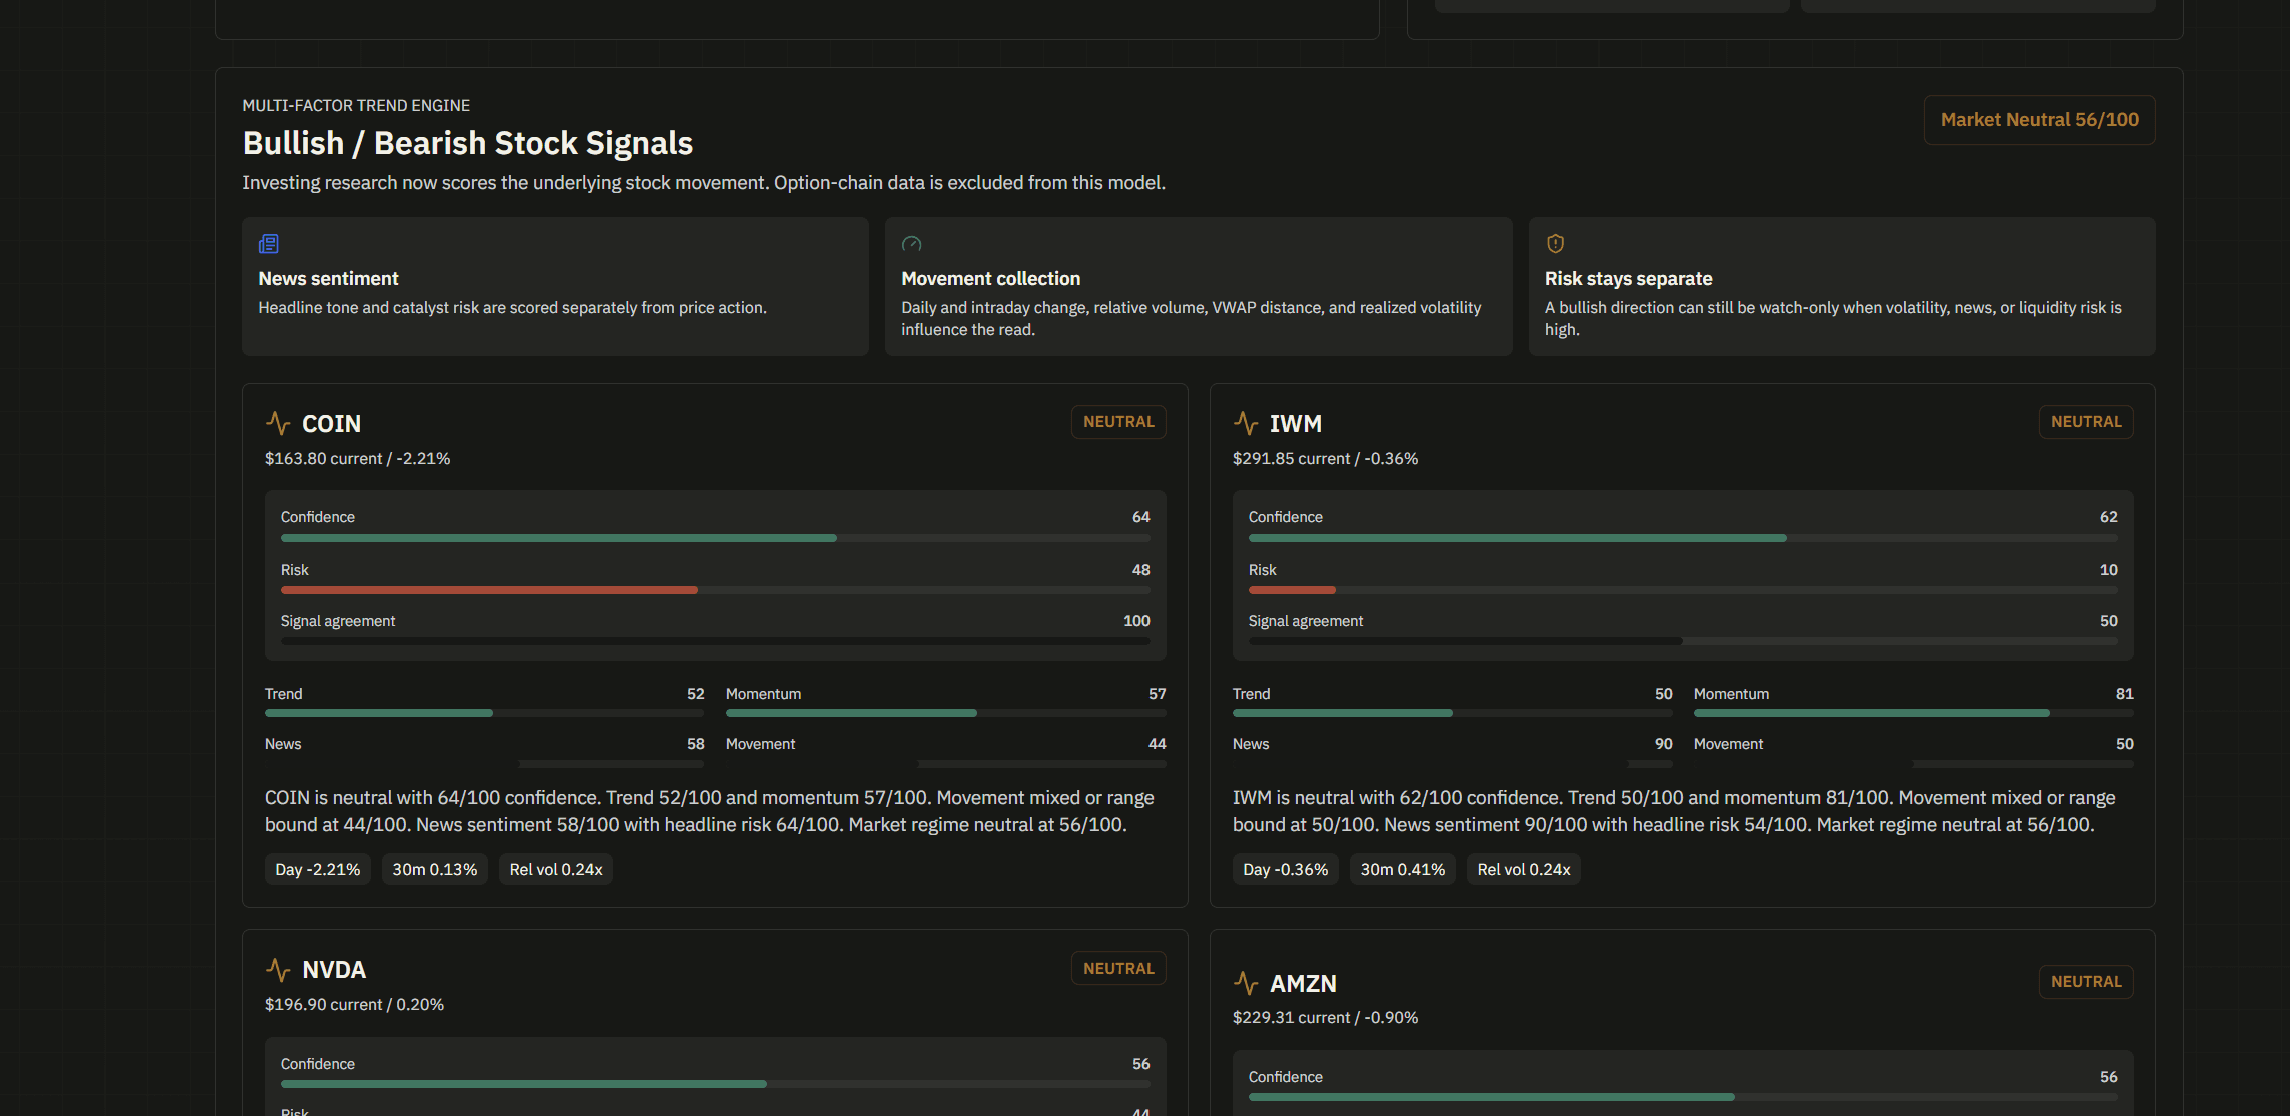Viewport: 2290px width, 1116px height.
Task: Click the IWM ticker heading
Action: (1296, 424)
